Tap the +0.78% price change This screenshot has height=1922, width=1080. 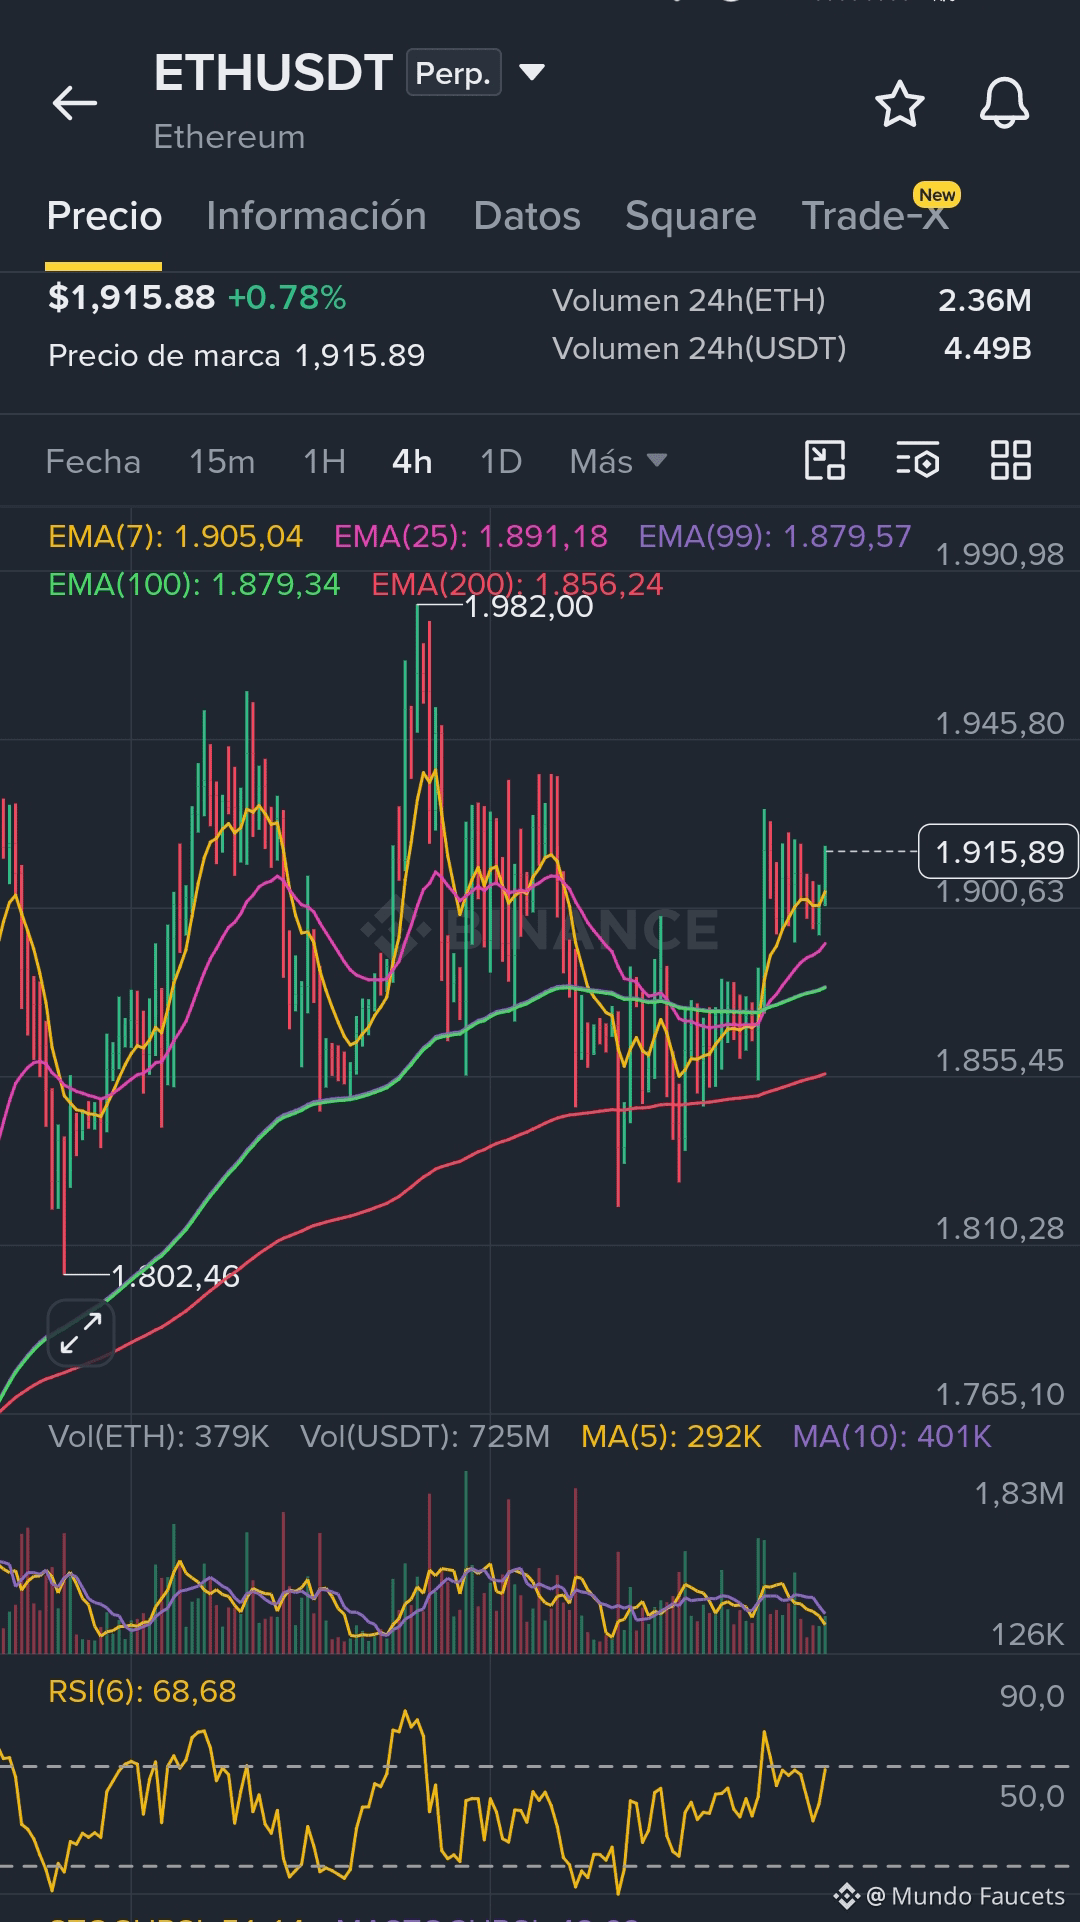pos(287,298)
